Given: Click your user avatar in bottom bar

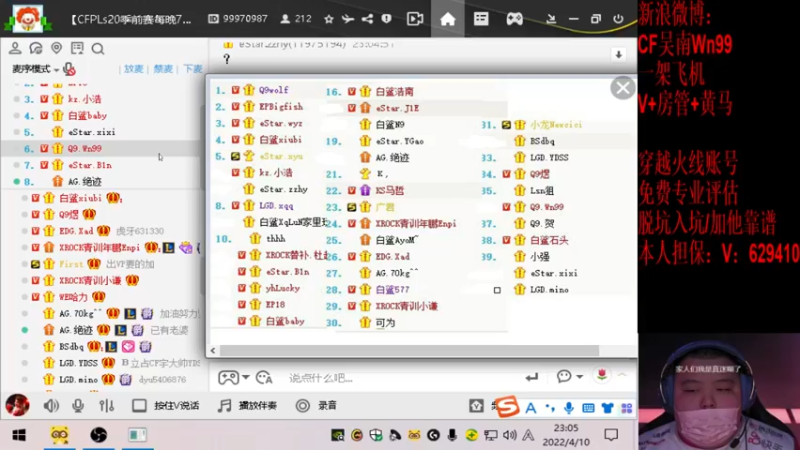Looking at the screenshot, I should pos(17,406).
